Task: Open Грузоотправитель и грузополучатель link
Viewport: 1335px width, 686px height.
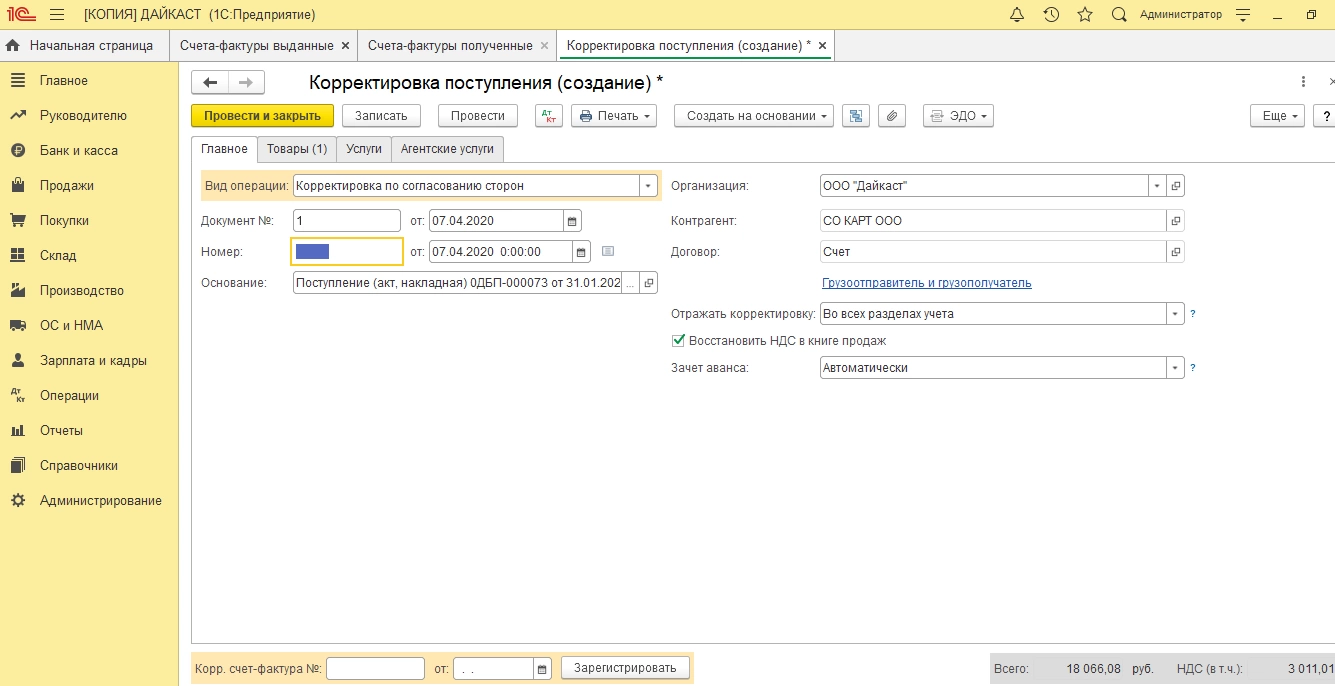Action: point(926,283)
